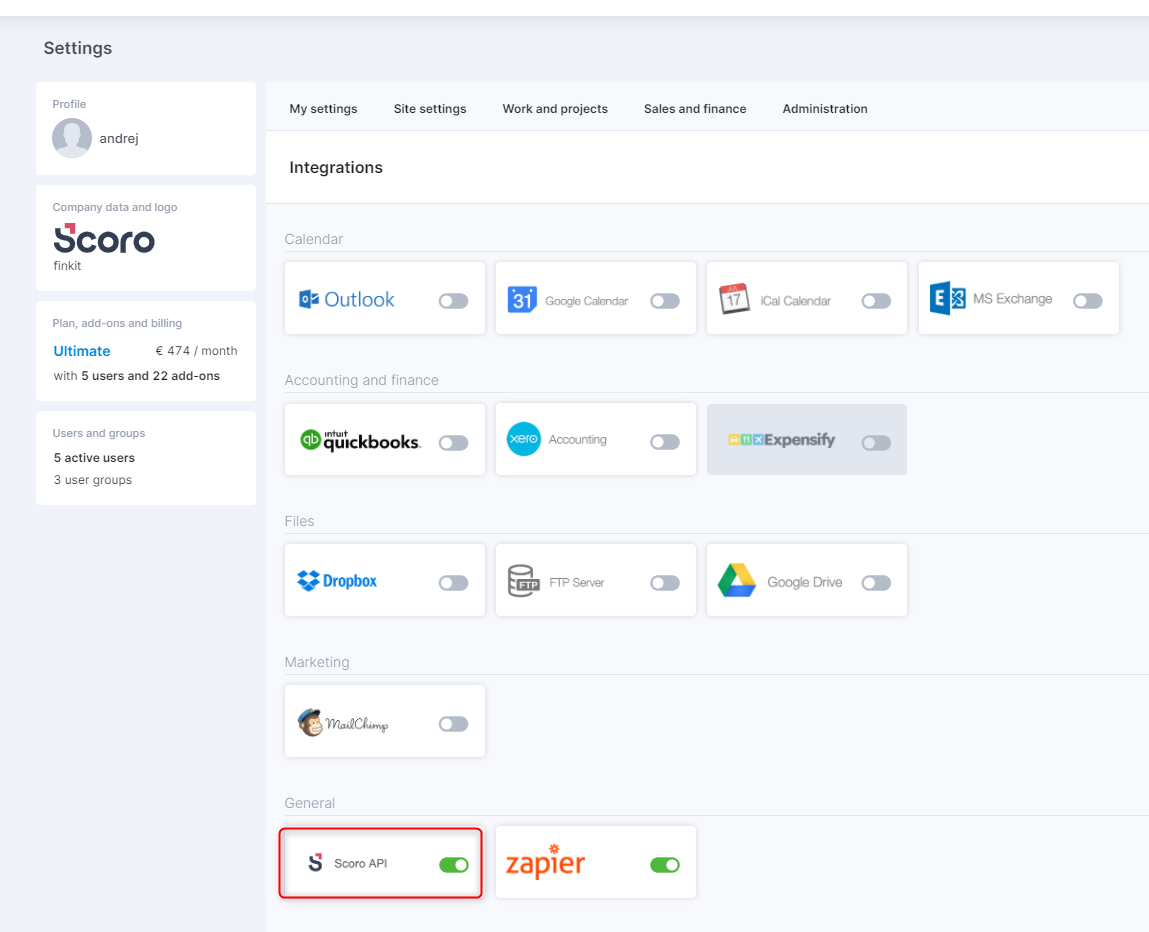The width and height of the screenshot is (1149, 932).
Task: Enable the iCal Calendar switch
Action: tap(876, 301)
